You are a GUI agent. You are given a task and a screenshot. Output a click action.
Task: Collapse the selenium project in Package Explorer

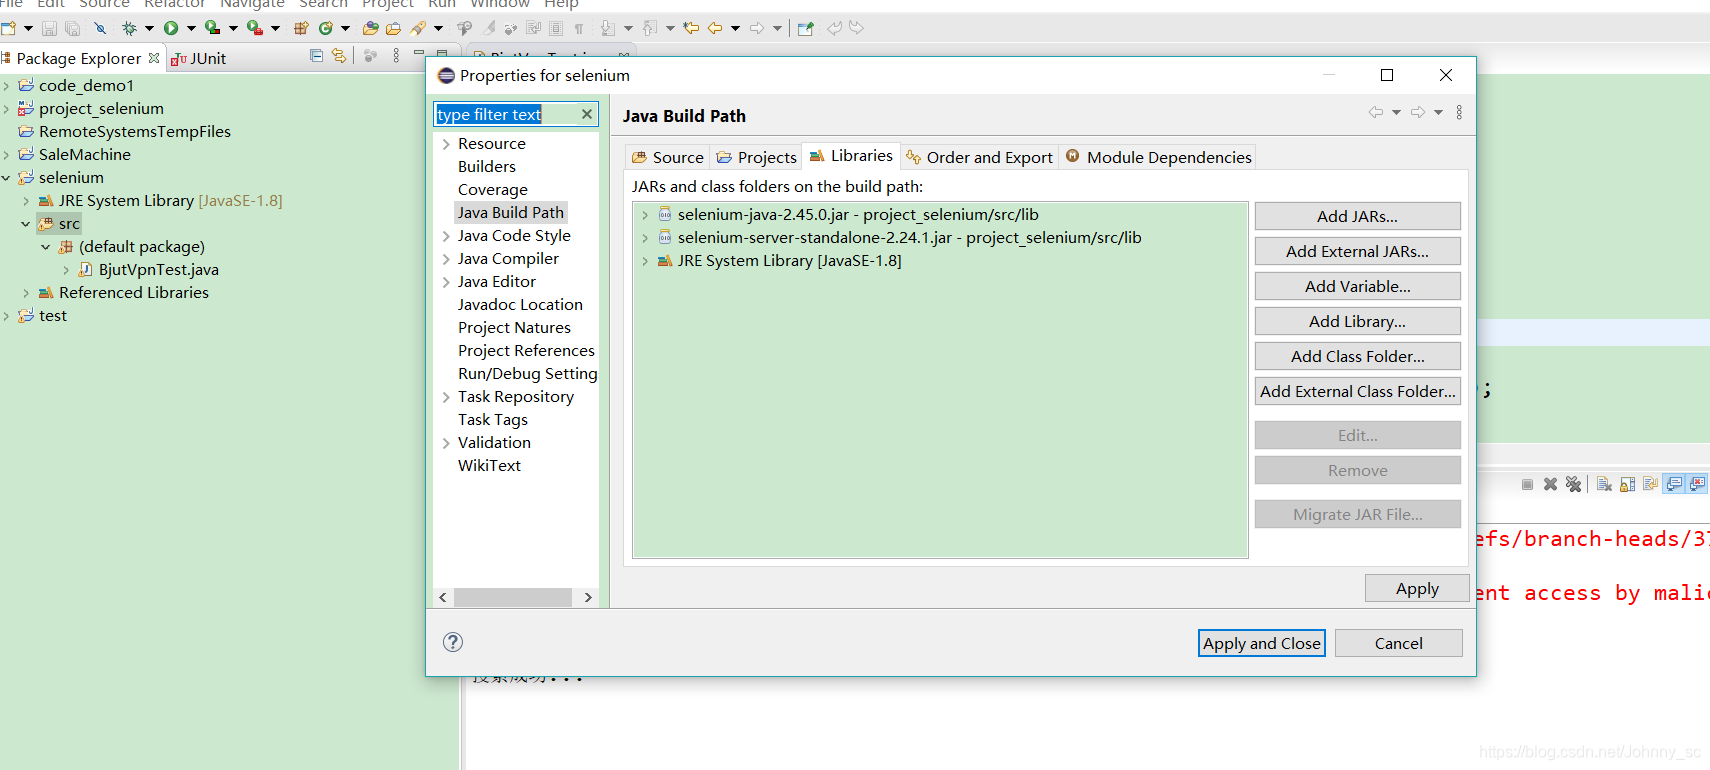click(x=6, y=178)
